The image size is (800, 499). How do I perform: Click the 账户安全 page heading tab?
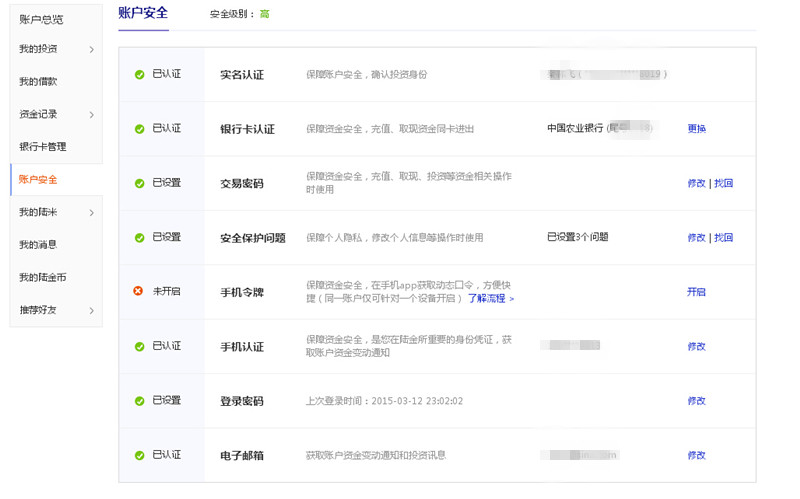coord(143,13)
